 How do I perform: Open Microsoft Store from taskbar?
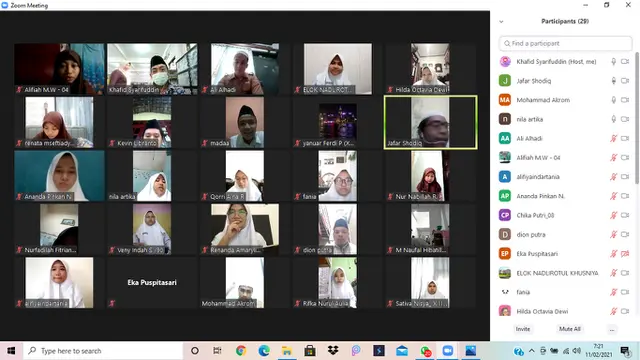click(x=310, y=351)
